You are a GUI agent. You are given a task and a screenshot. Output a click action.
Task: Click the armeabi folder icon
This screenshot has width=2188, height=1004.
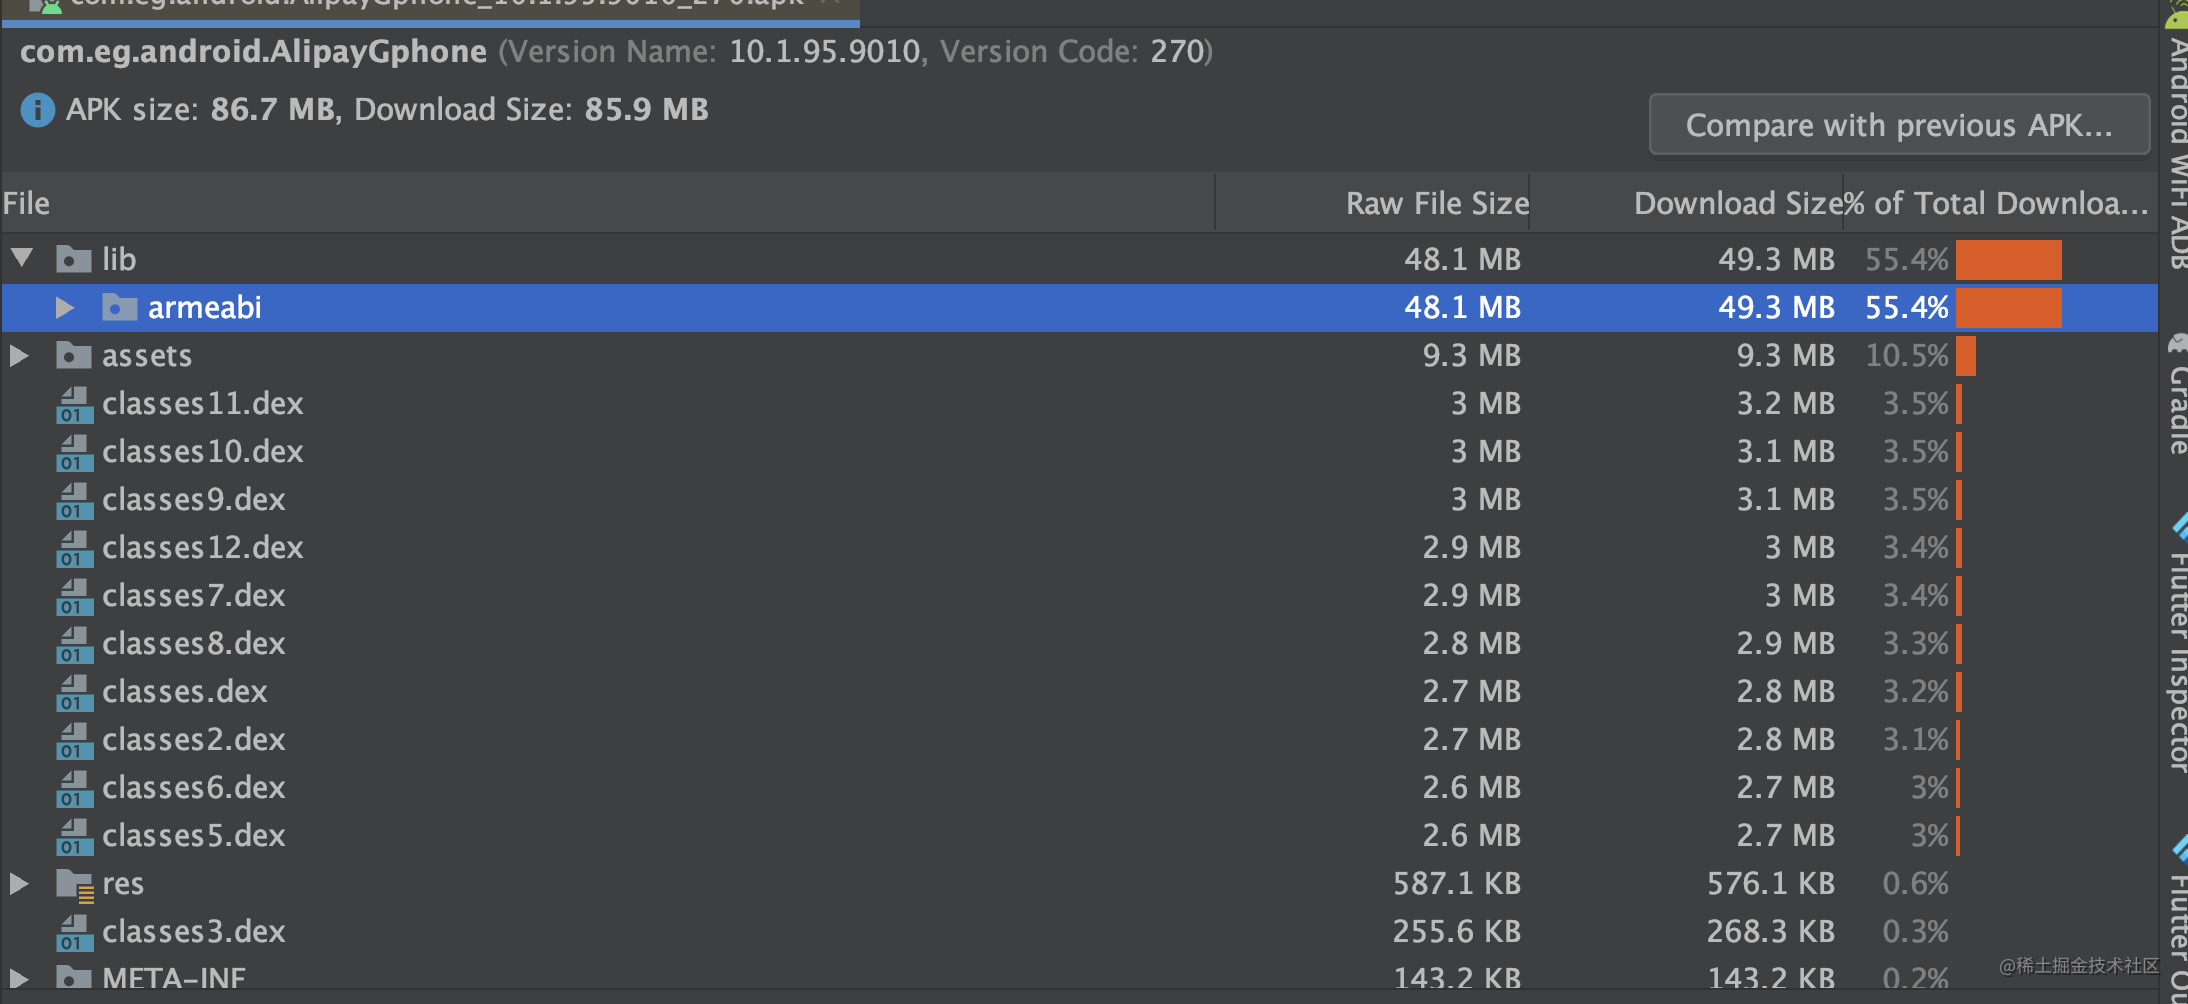[x=120, y=307]
